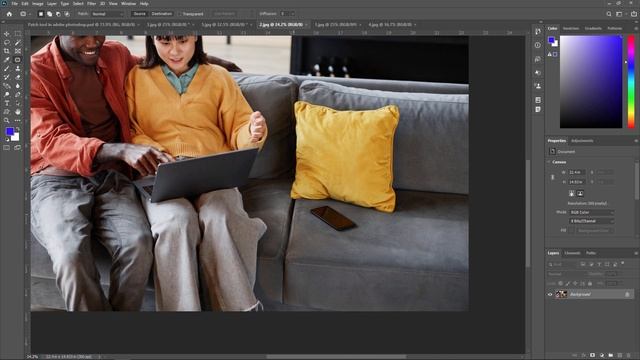640x360 pixels.
Task: Select the Zoom tool
Action: 7,120
